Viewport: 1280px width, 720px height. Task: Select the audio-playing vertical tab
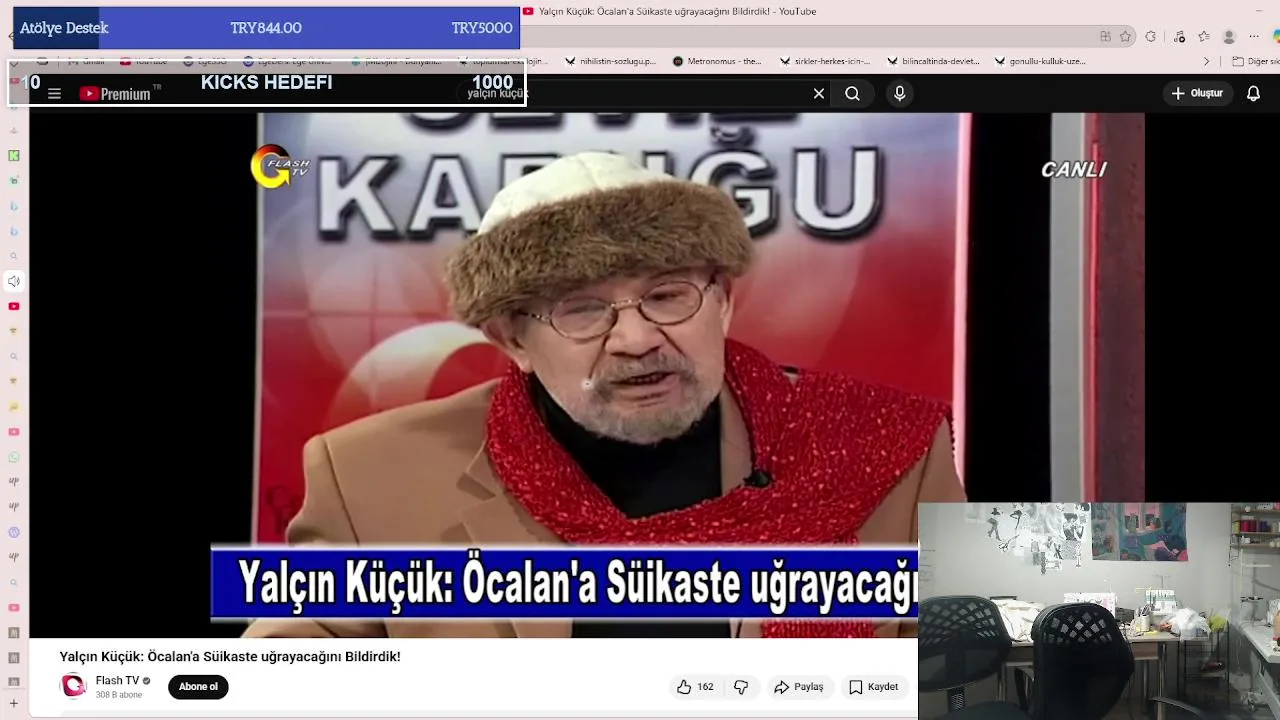tap(14, 281)
